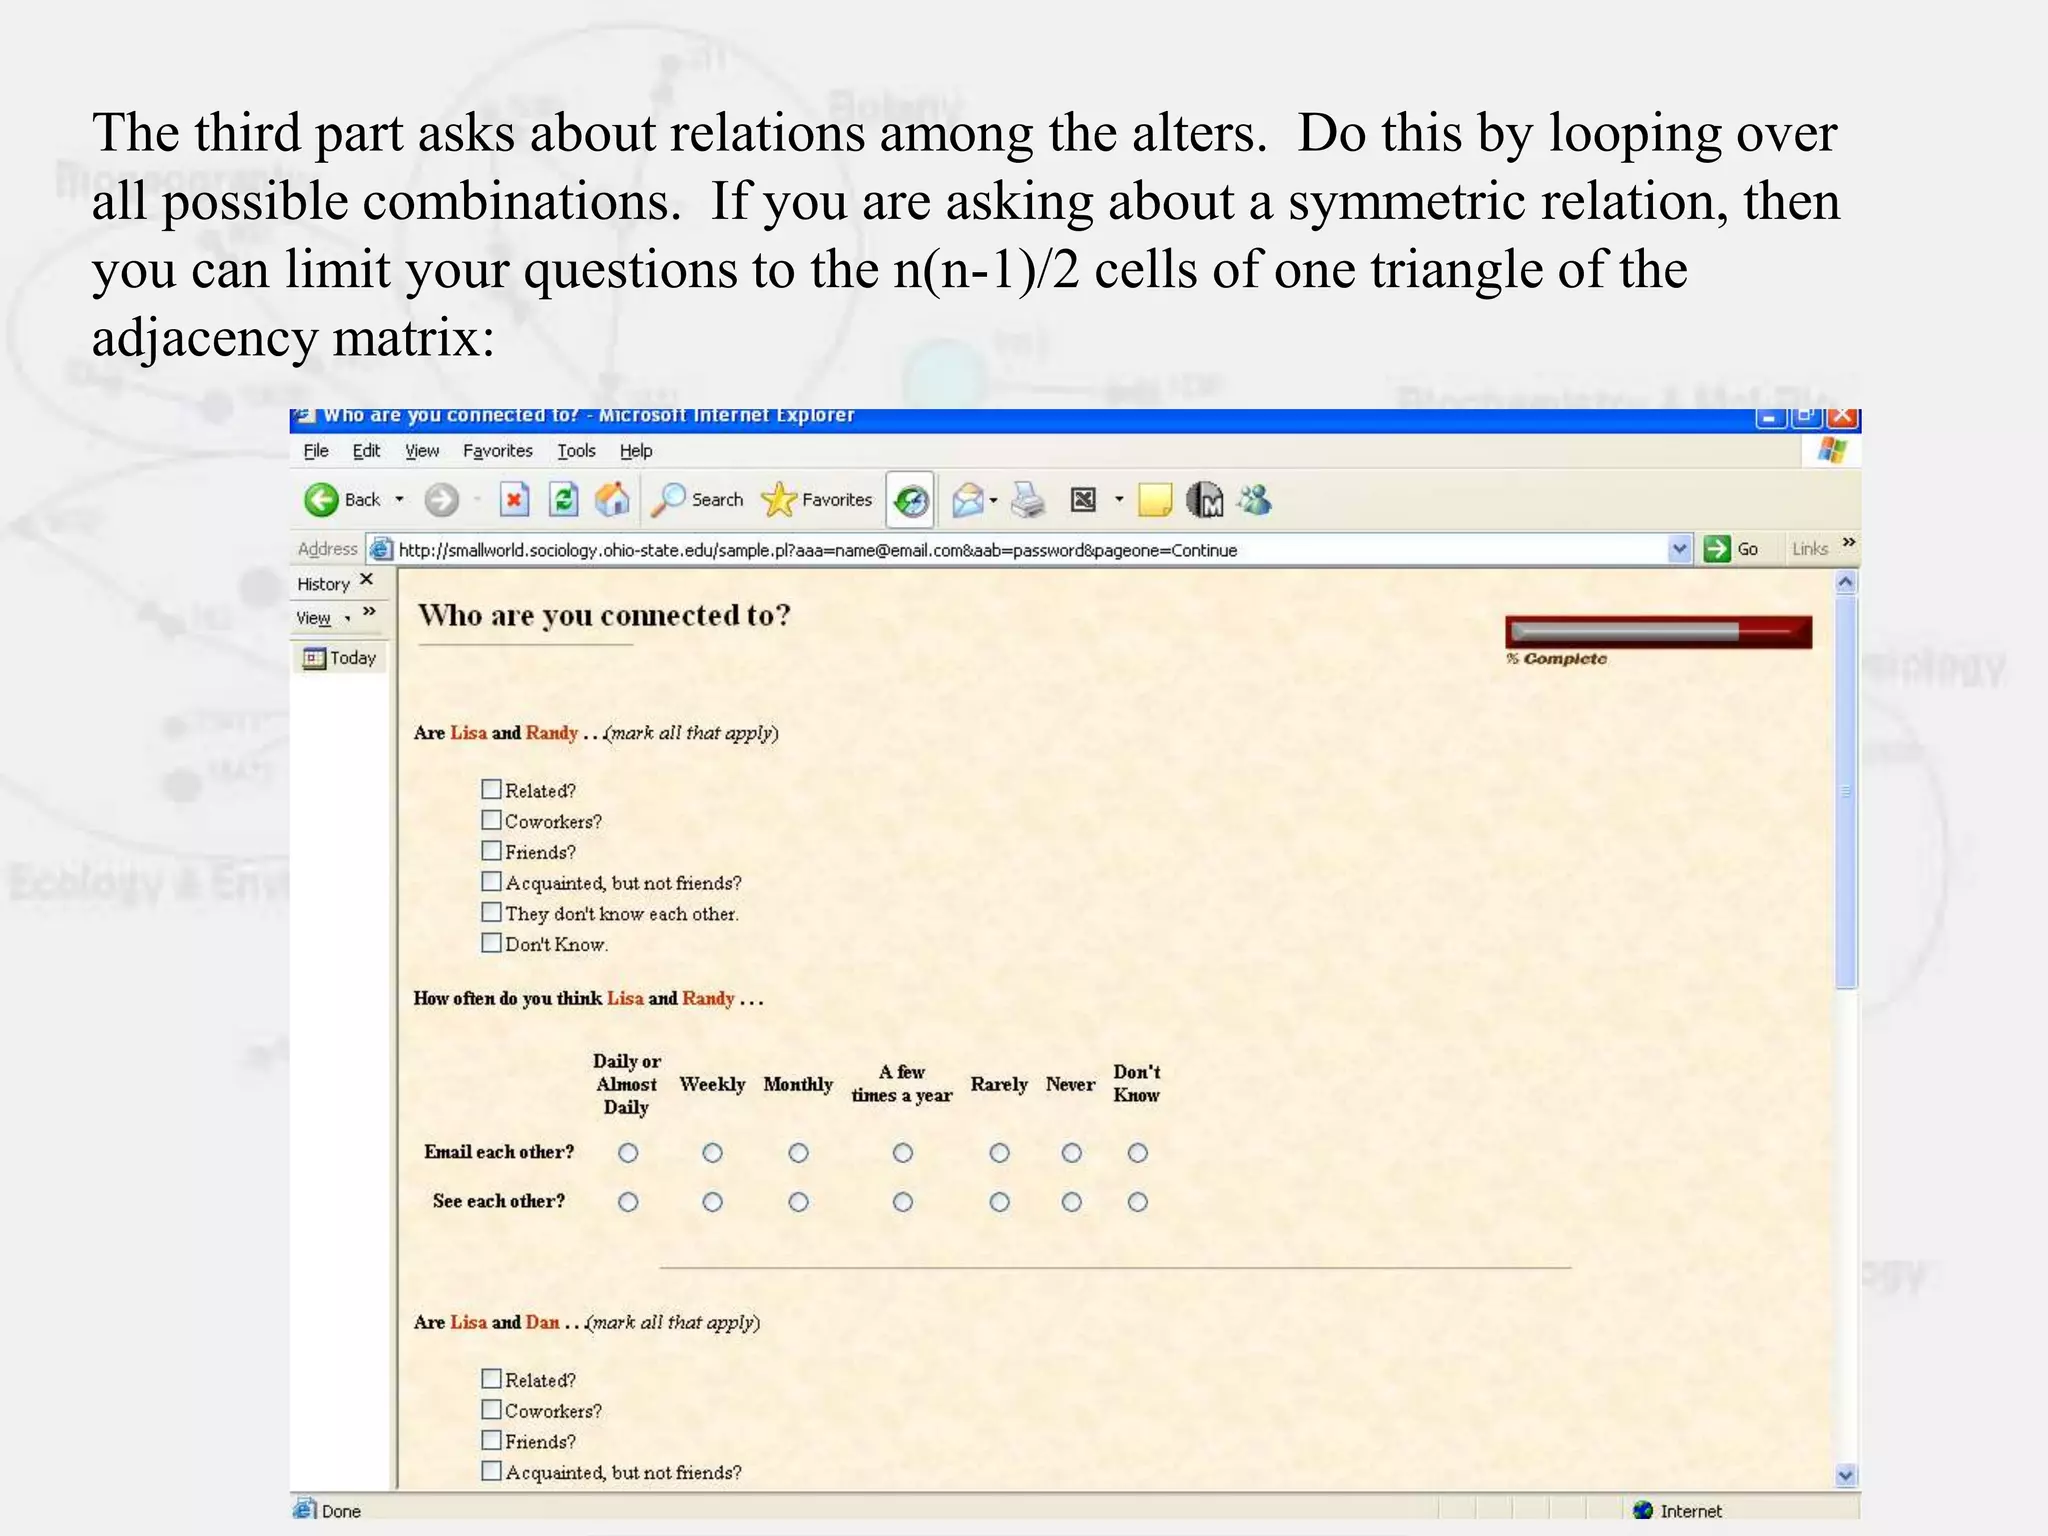2048x1536 pixels.
Task: Click the green Go arrow button
Action: [1717, 549]
